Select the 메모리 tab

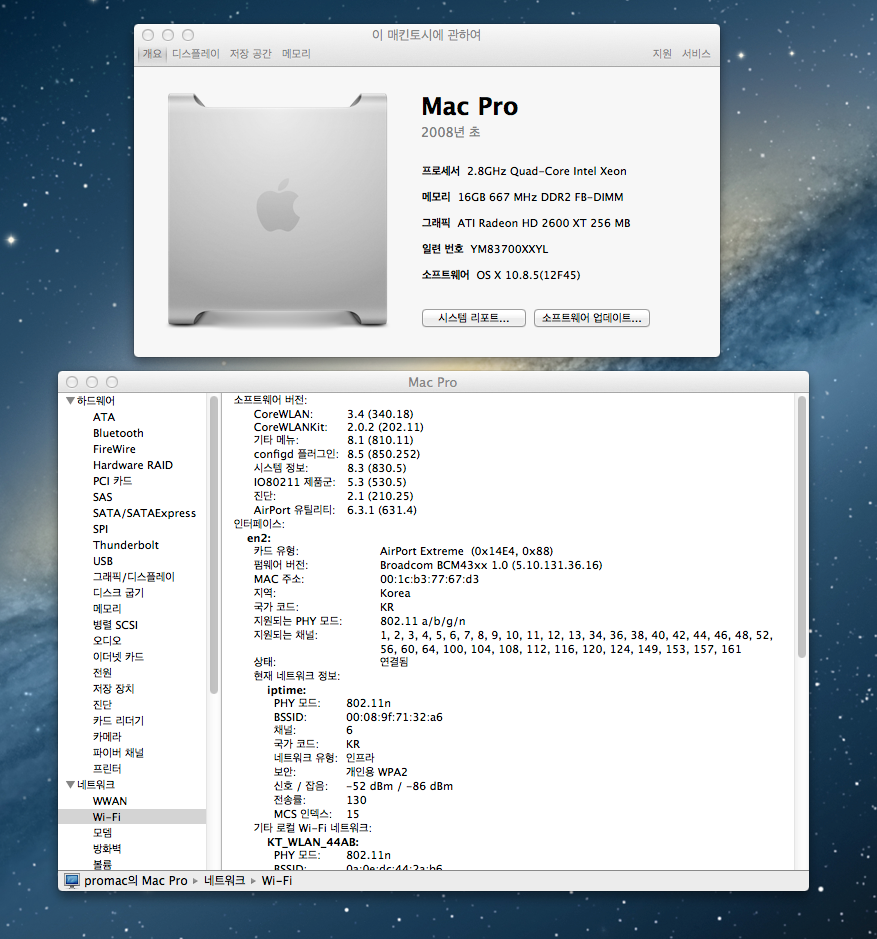tap(296, 54)
